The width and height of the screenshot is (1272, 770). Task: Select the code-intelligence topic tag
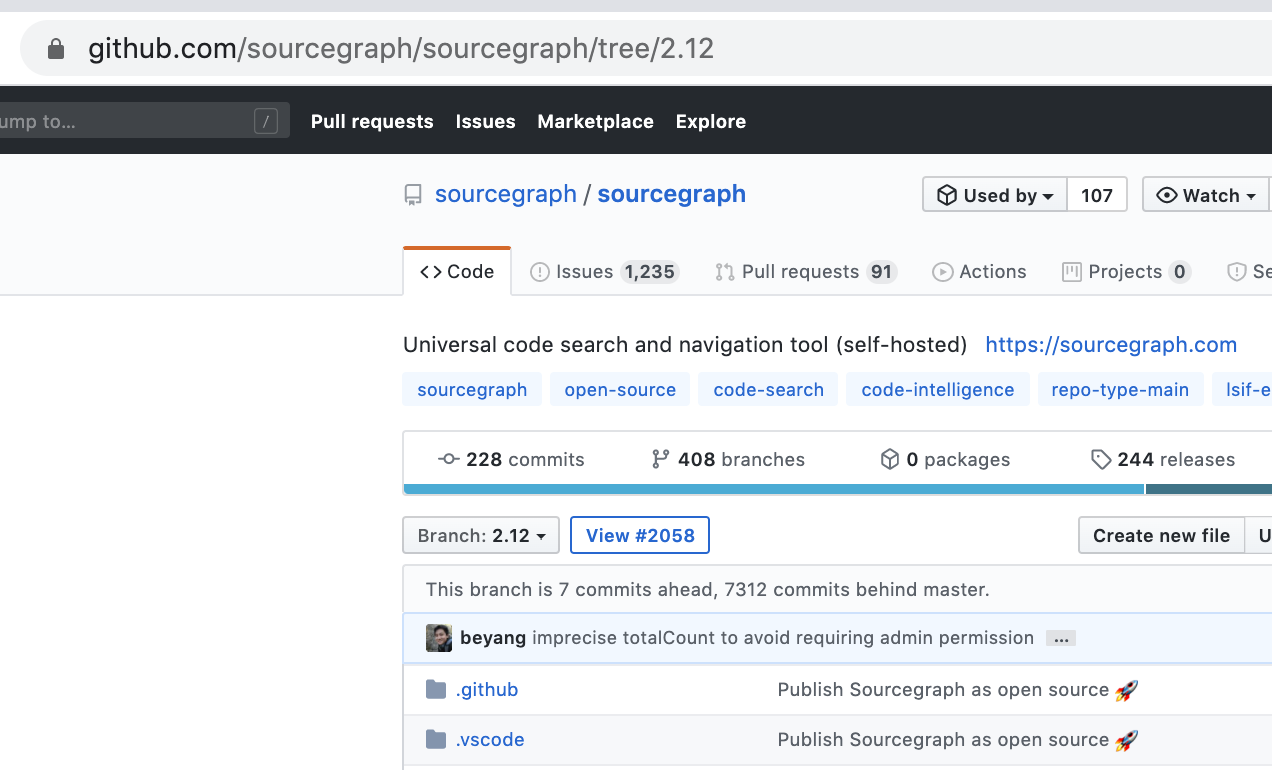[938, 389]
